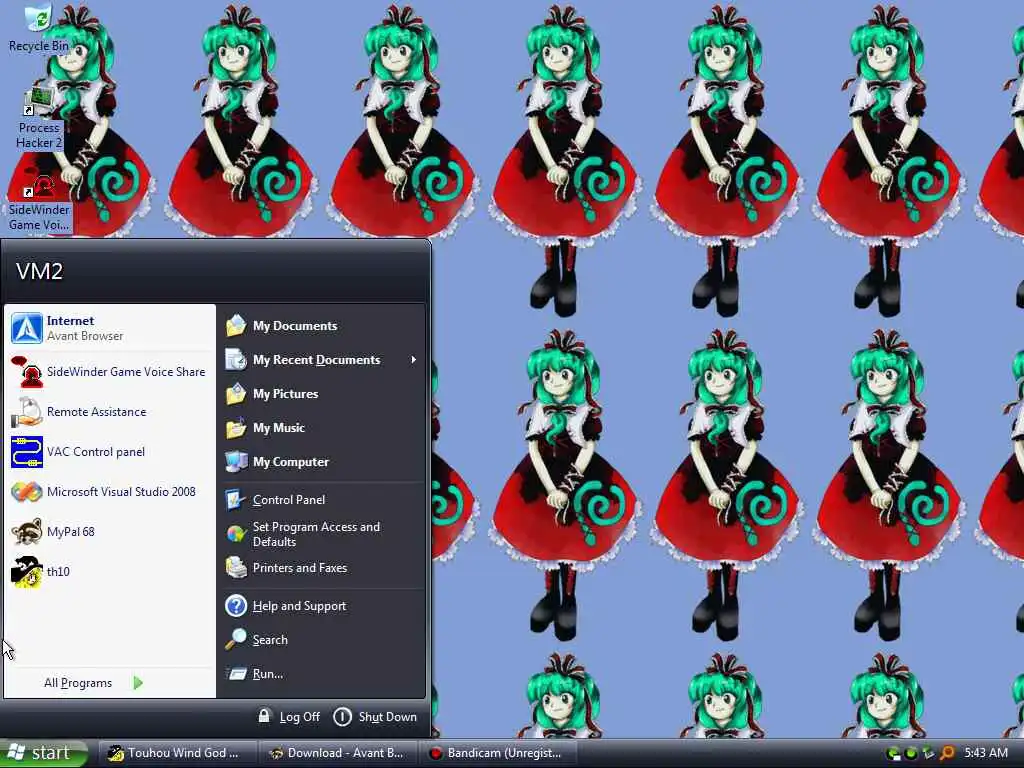The image size is (1024, 768).
Task: Click the orange magnifier tray icon
Action: click(947, 753)
